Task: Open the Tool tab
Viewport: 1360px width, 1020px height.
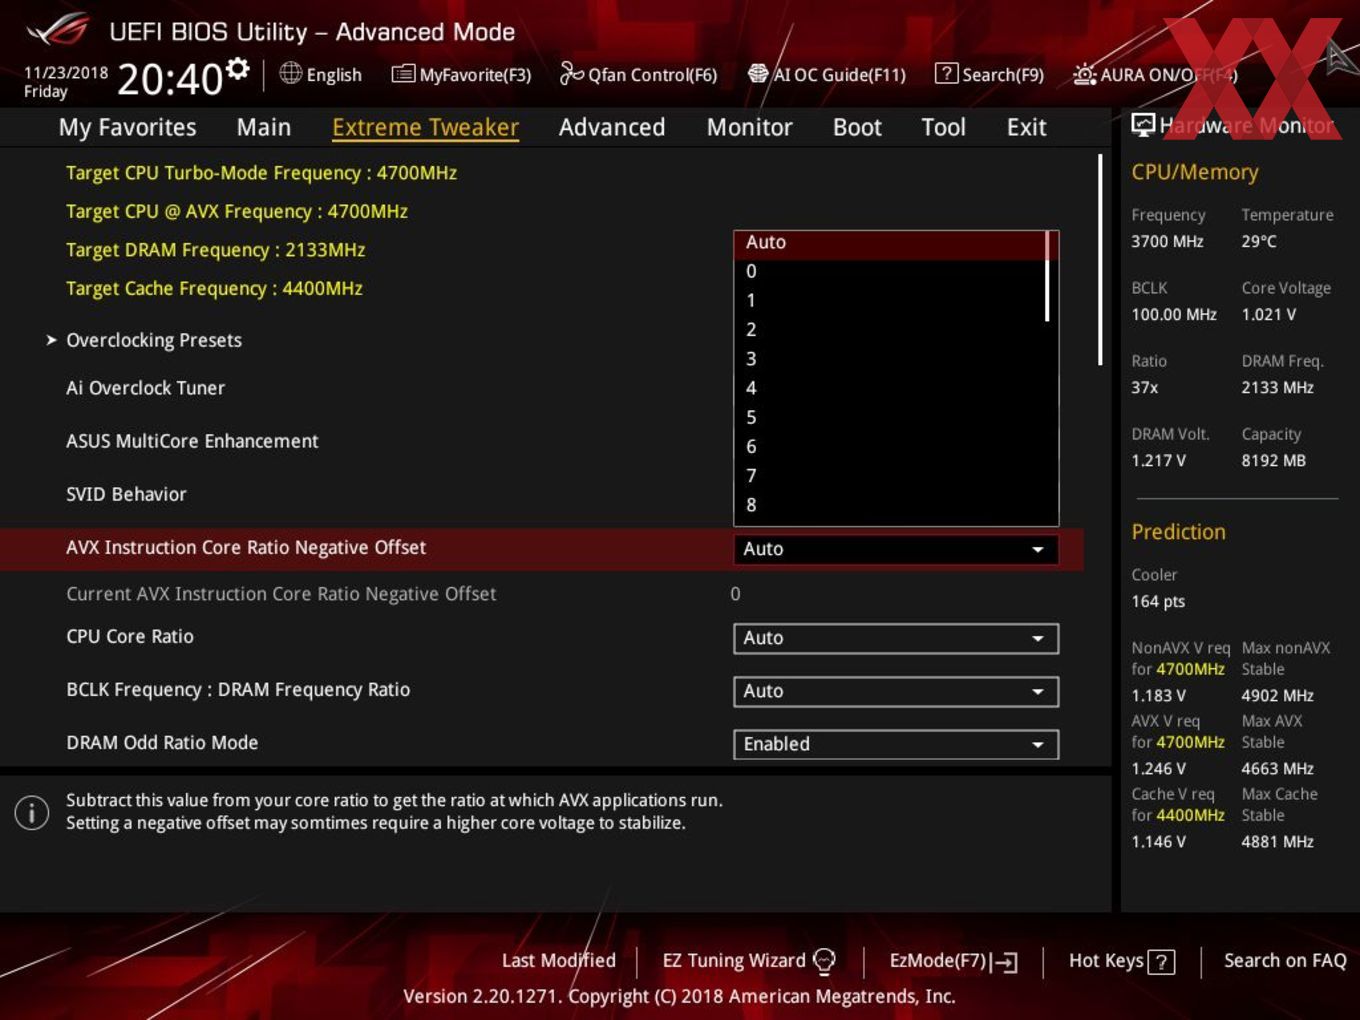Action: point(943,127)
